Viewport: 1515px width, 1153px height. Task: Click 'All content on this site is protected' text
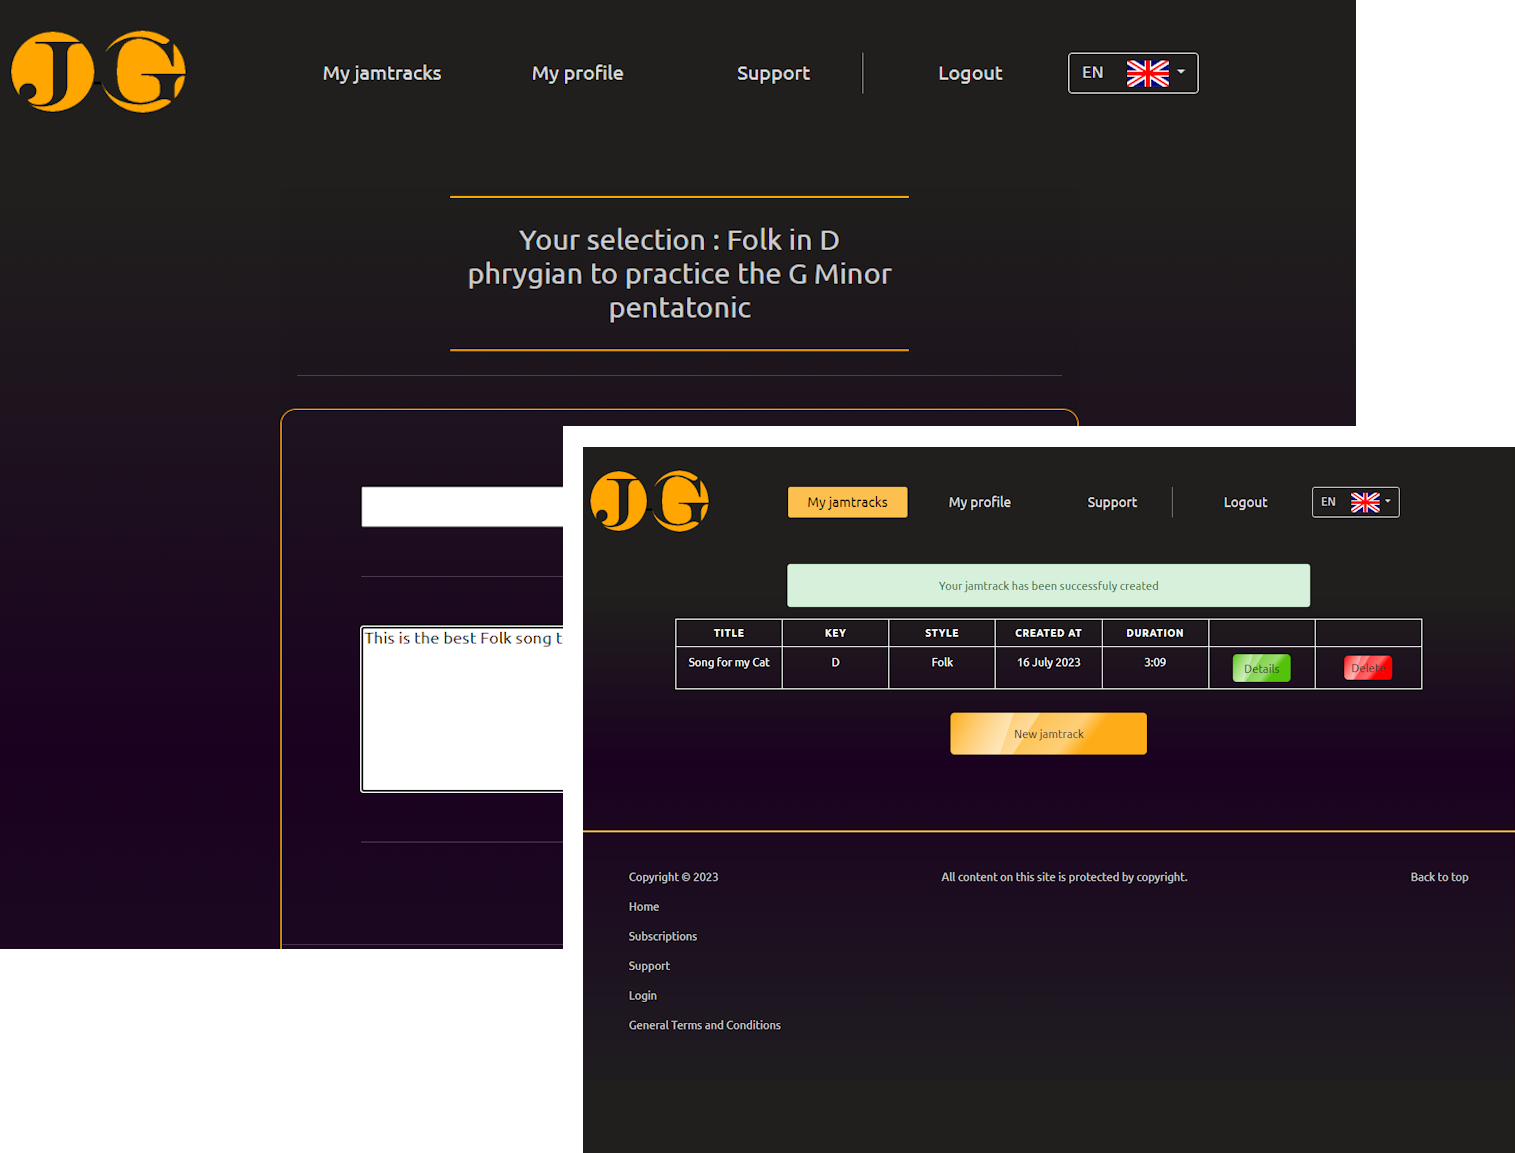tap(1064, 877)
